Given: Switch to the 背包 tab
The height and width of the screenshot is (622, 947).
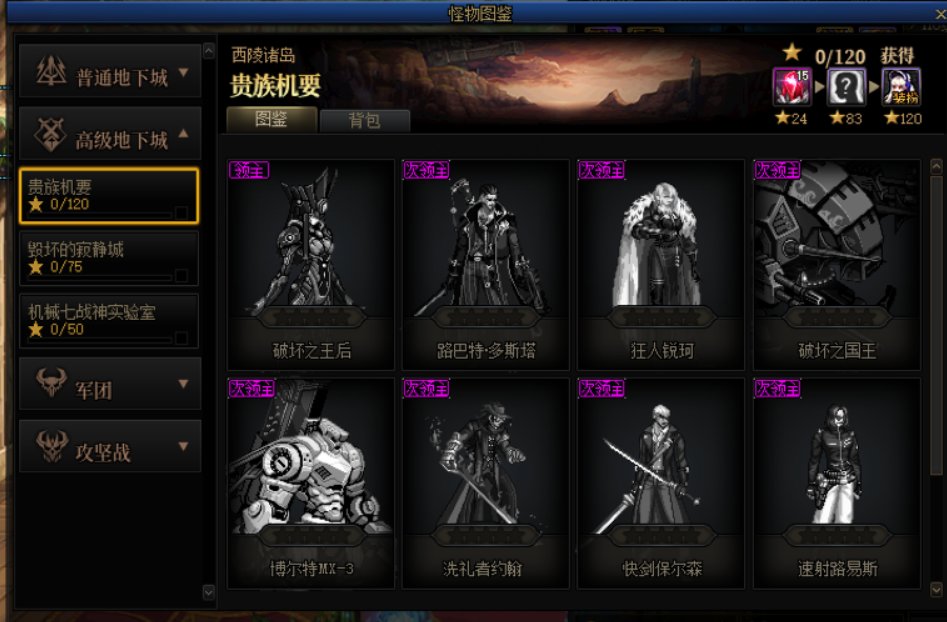Looking at the screenshot, I should pyautogui.click(x=365, y=120).
